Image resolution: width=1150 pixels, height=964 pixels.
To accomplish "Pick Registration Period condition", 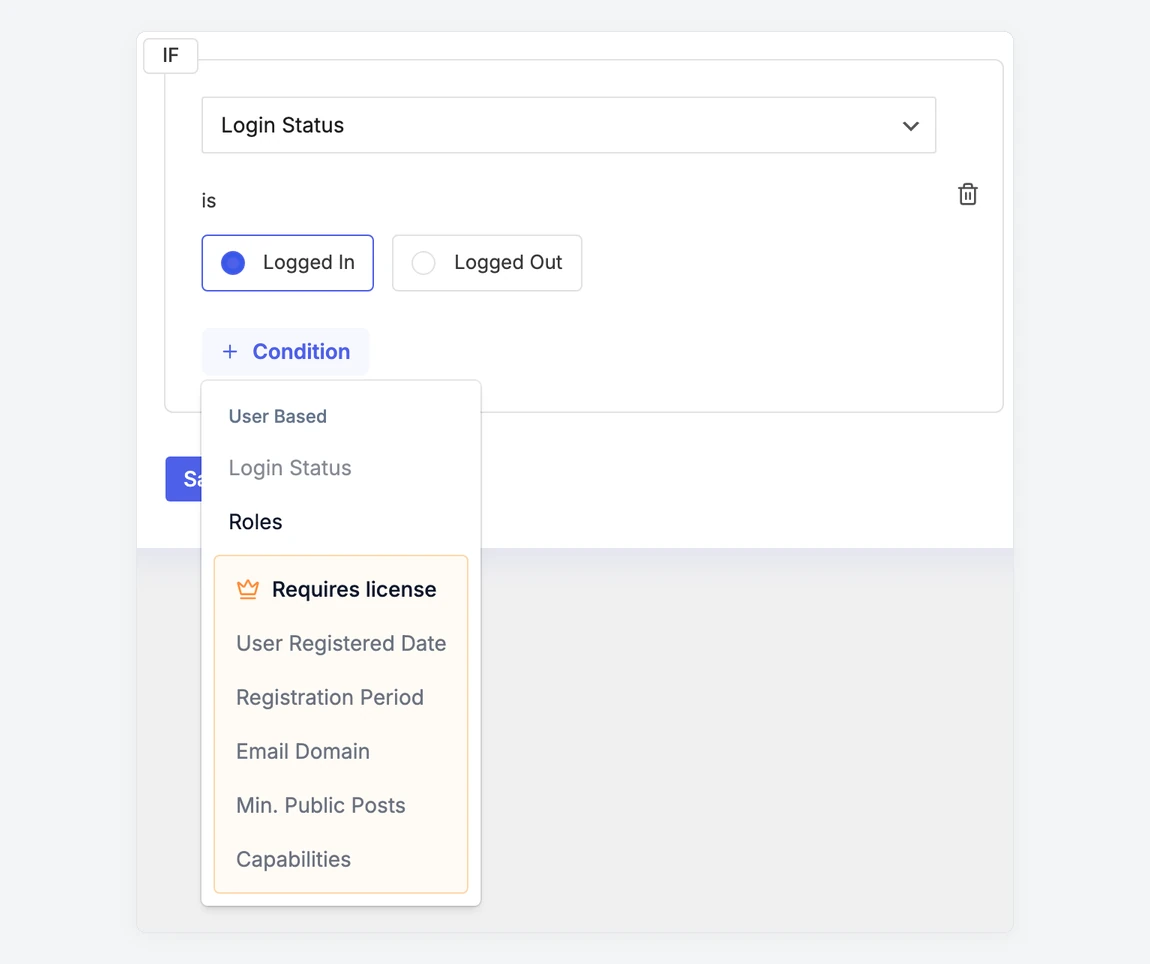I will click(330, 697).
